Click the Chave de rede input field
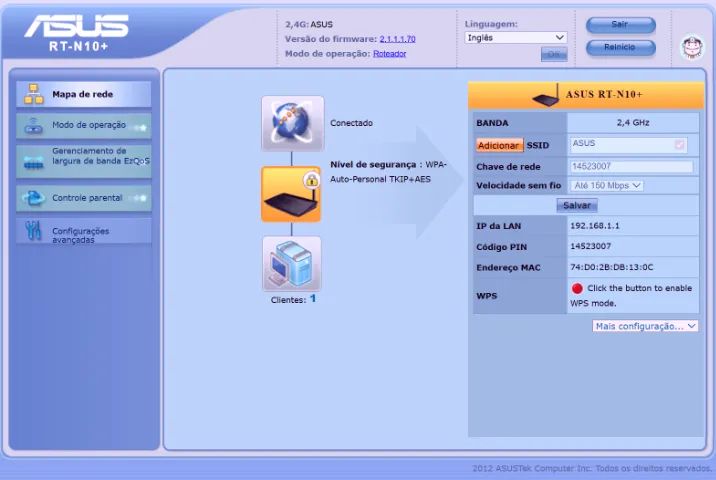The image size is (716, 480). [632, 166]
